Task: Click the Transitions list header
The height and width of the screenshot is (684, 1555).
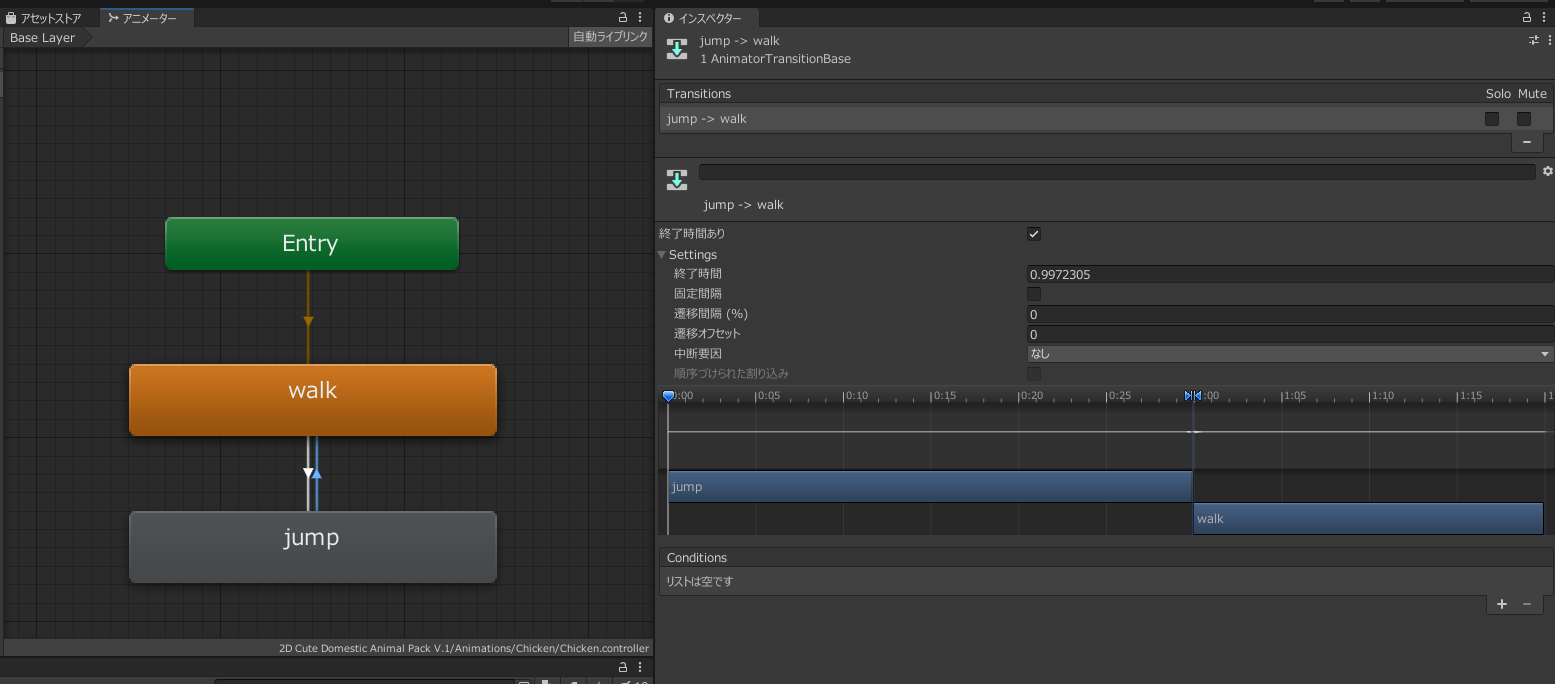Action: point(1107,93)
